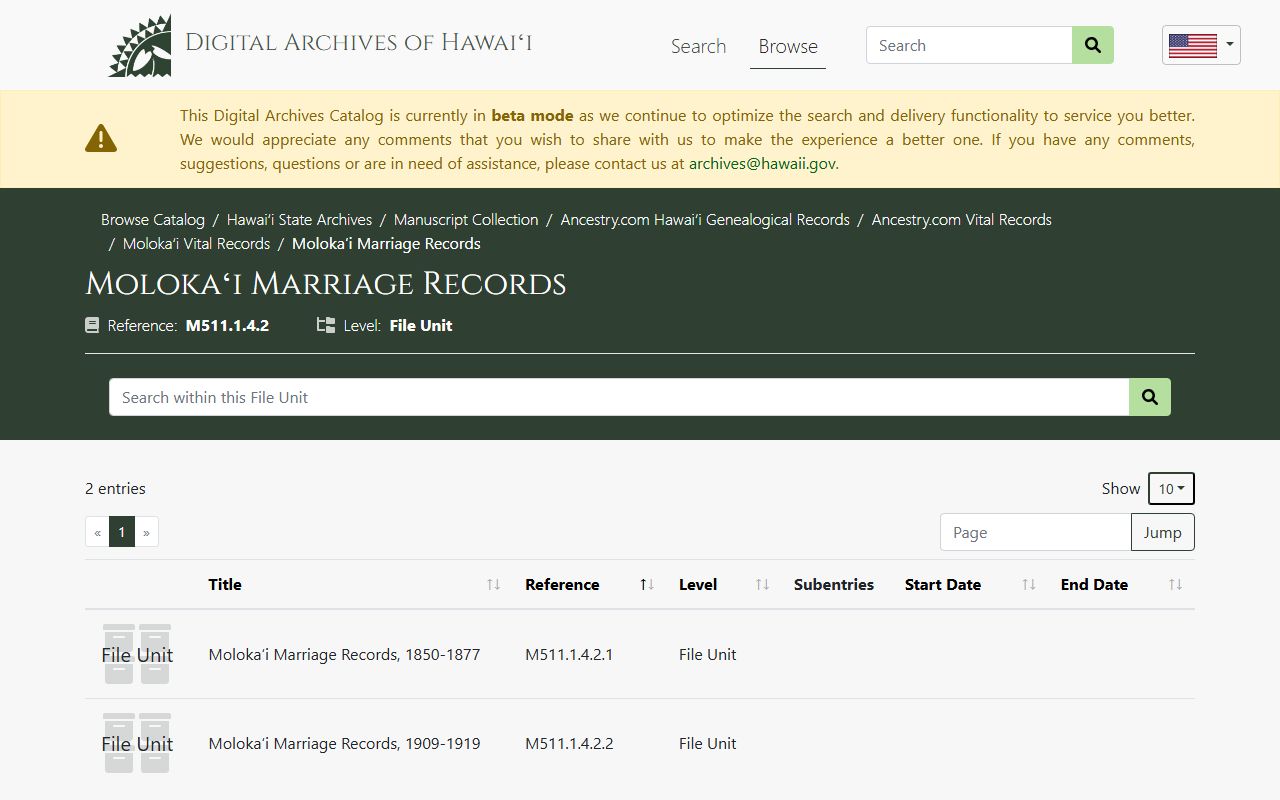Click the M511.1.4.2 reference value in header

tap(227, 325)
